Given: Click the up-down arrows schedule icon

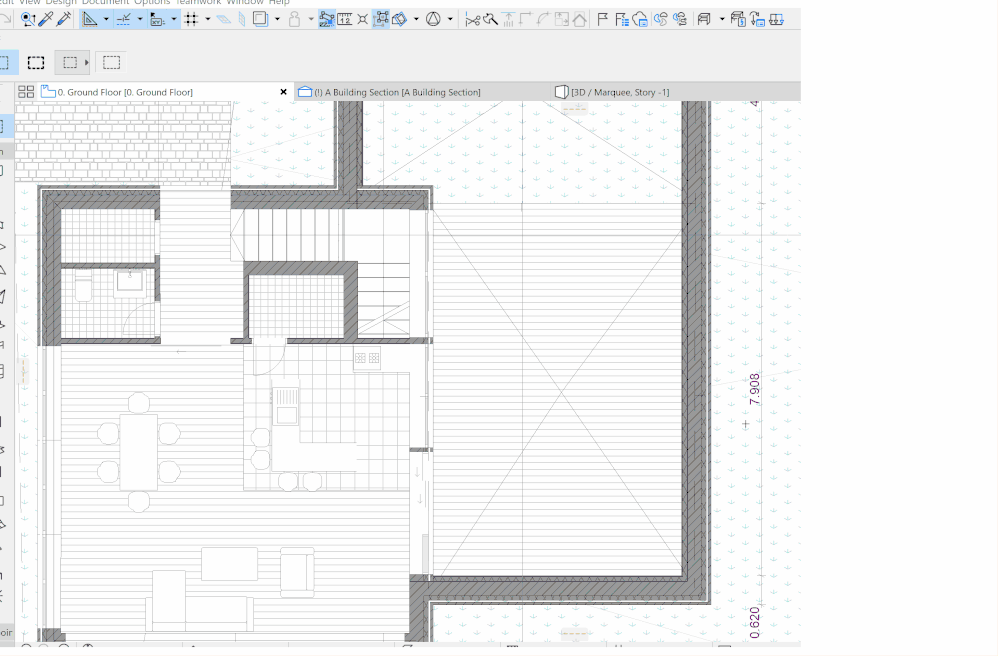Looking at the screenshot, I should click(757, 20).
